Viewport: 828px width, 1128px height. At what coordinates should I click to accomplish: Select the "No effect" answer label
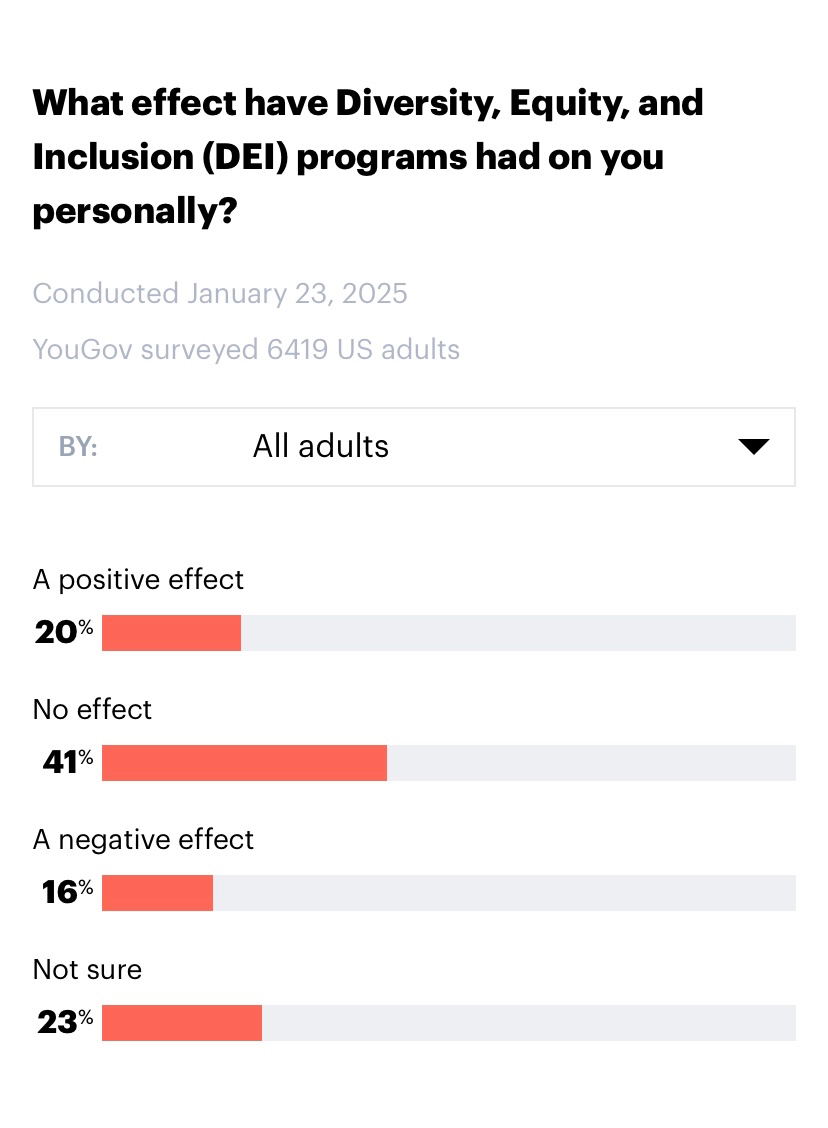coord(92,709)
